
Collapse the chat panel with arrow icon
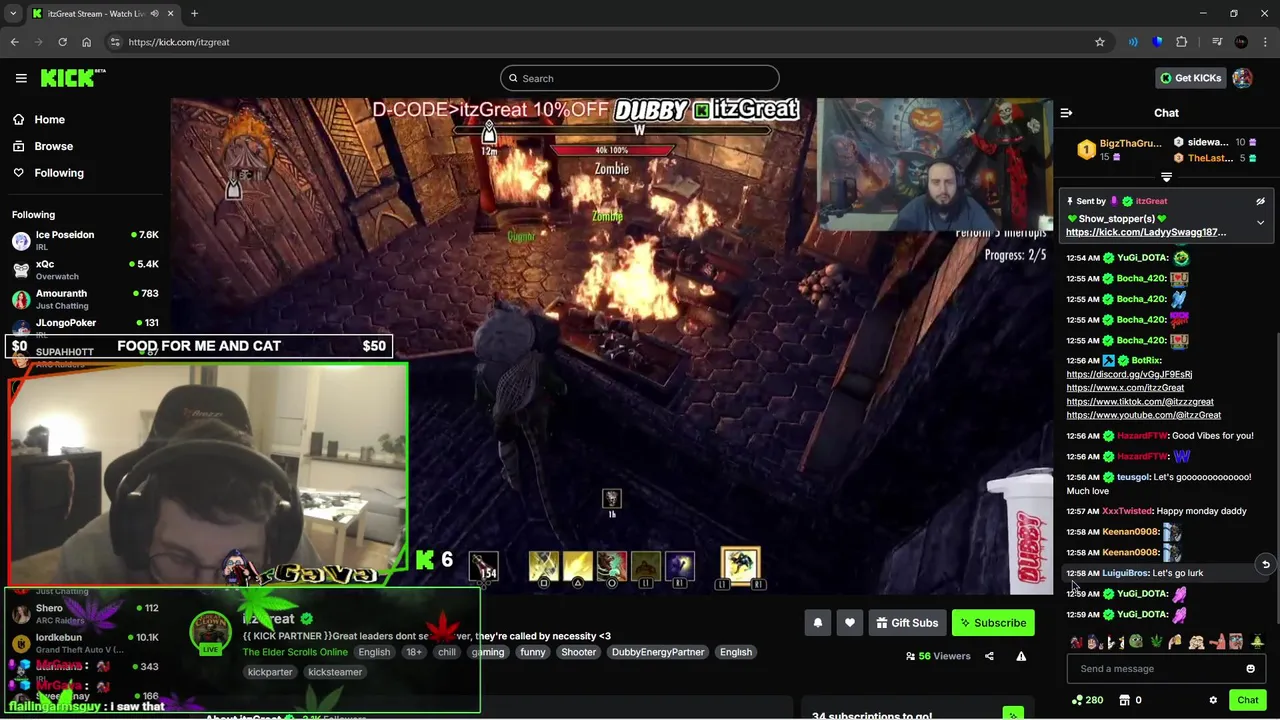[1066, 113]
